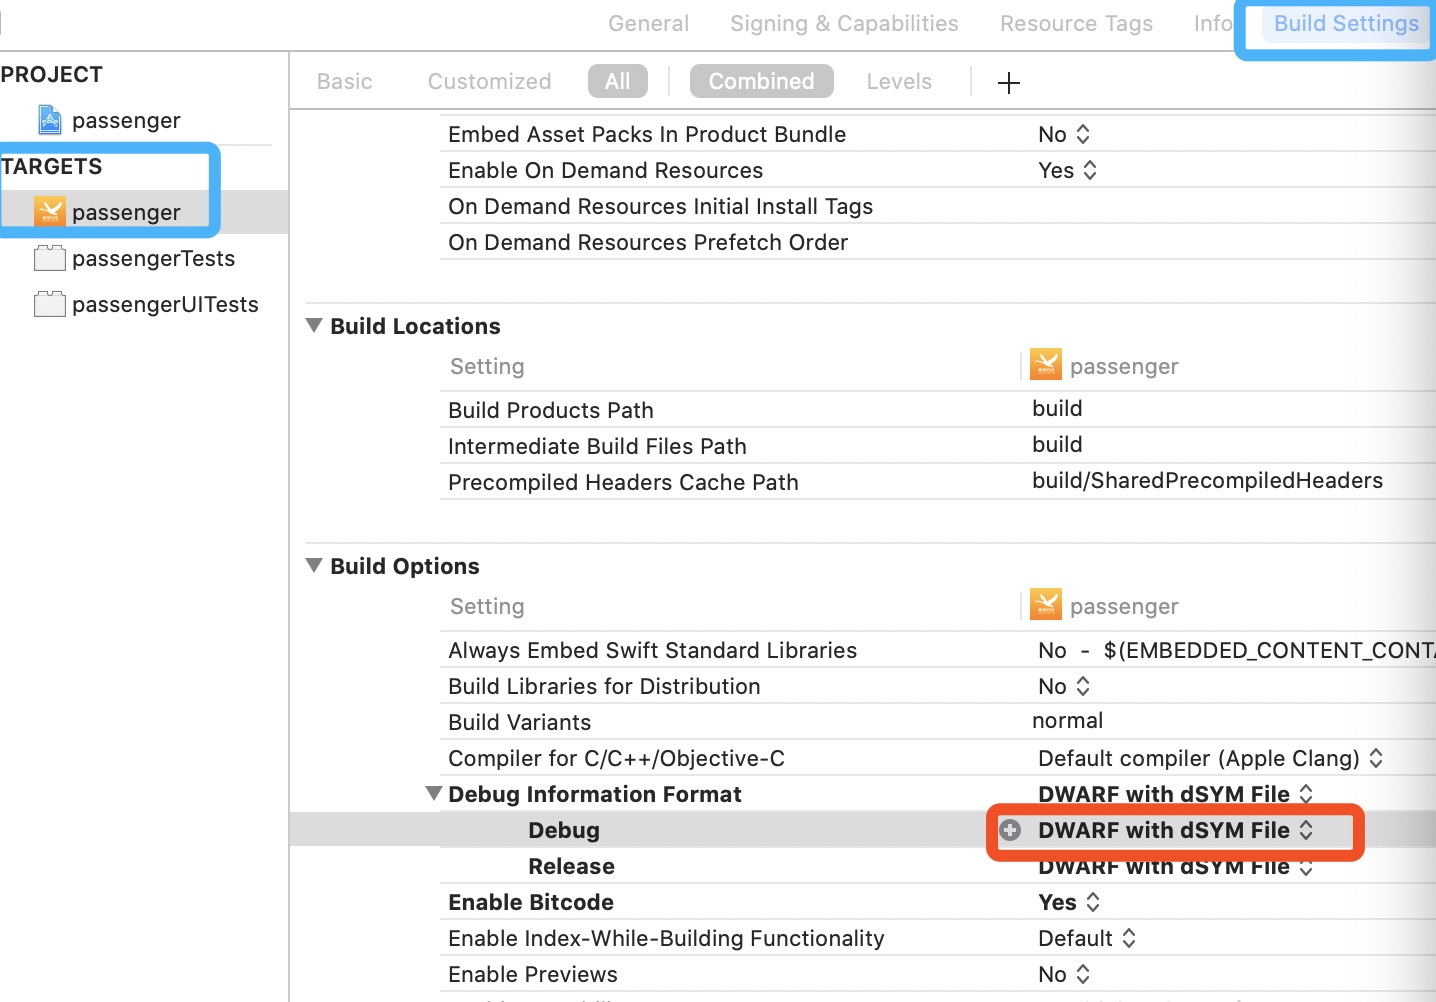Open the Signing & Capabilities tab
The image size is (1436, 1002).
844,24
